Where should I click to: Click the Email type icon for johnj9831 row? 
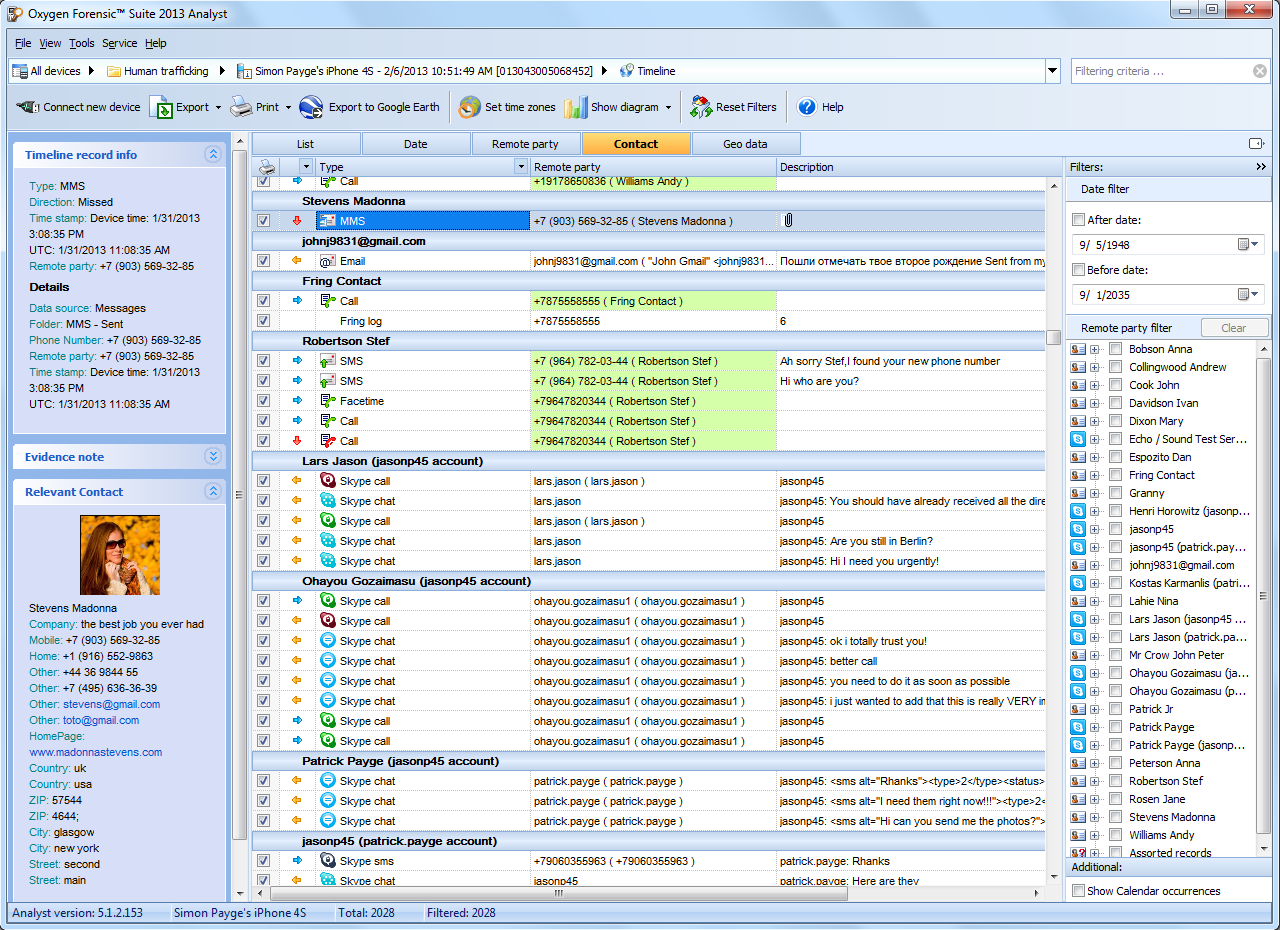(x=327, y=261)
